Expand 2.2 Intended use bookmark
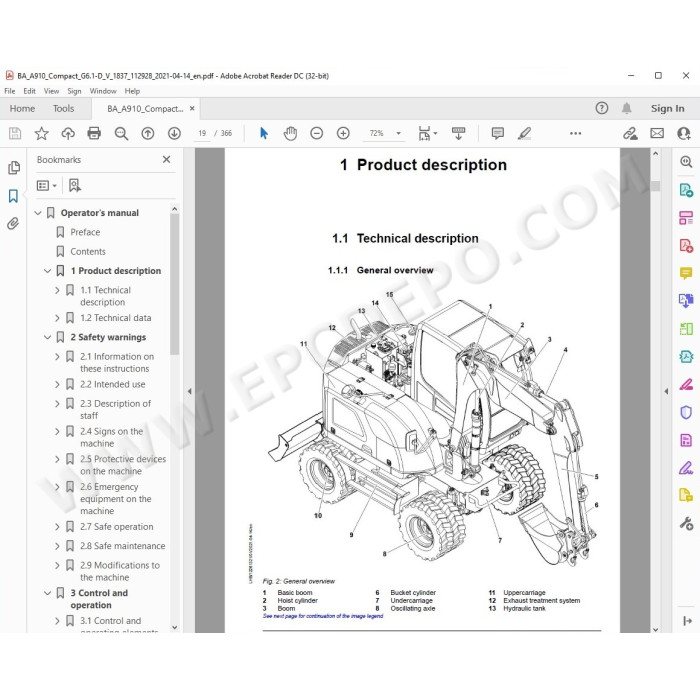 [x=57, y=384]
